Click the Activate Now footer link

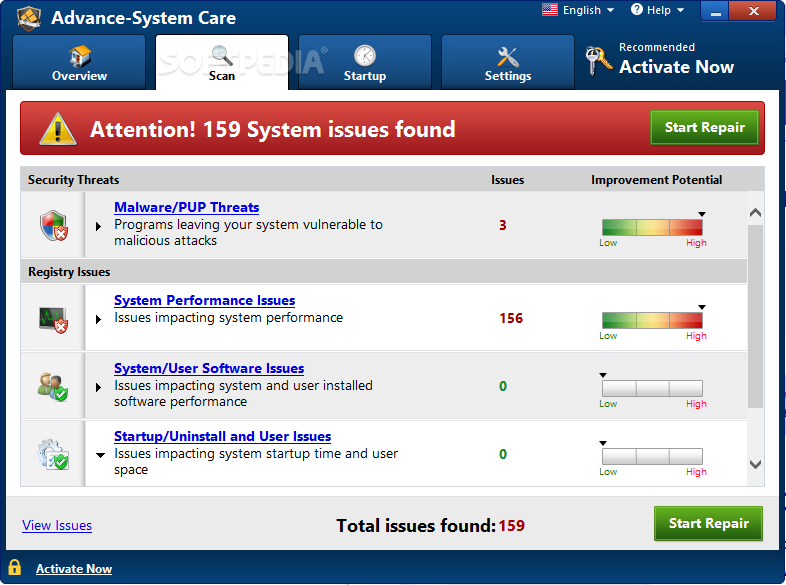pos(74,568)
